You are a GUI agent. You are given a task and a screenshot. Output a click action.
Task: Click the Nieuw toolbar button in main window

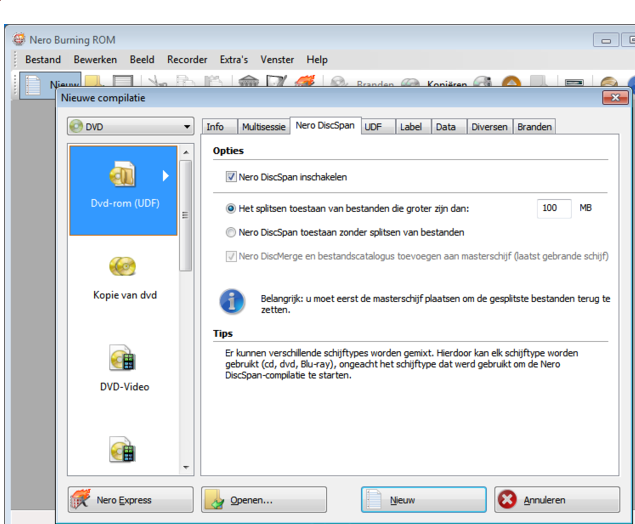tap(50, 84)
